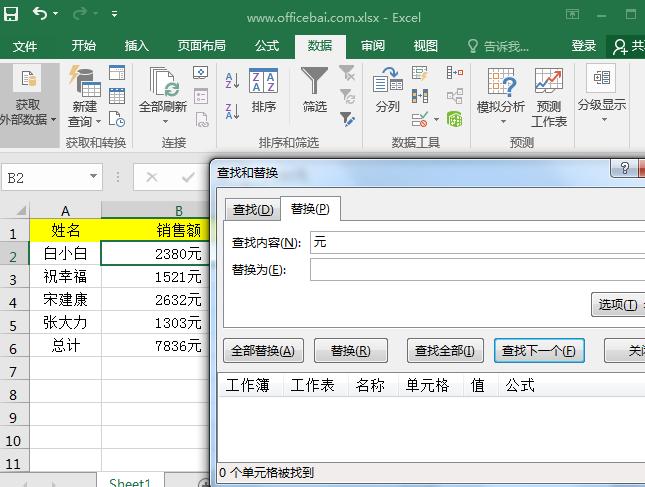Open the 视图 ribbon tab
The height and width of the screenshot is (487, 645).
click(x=426, y=46)
